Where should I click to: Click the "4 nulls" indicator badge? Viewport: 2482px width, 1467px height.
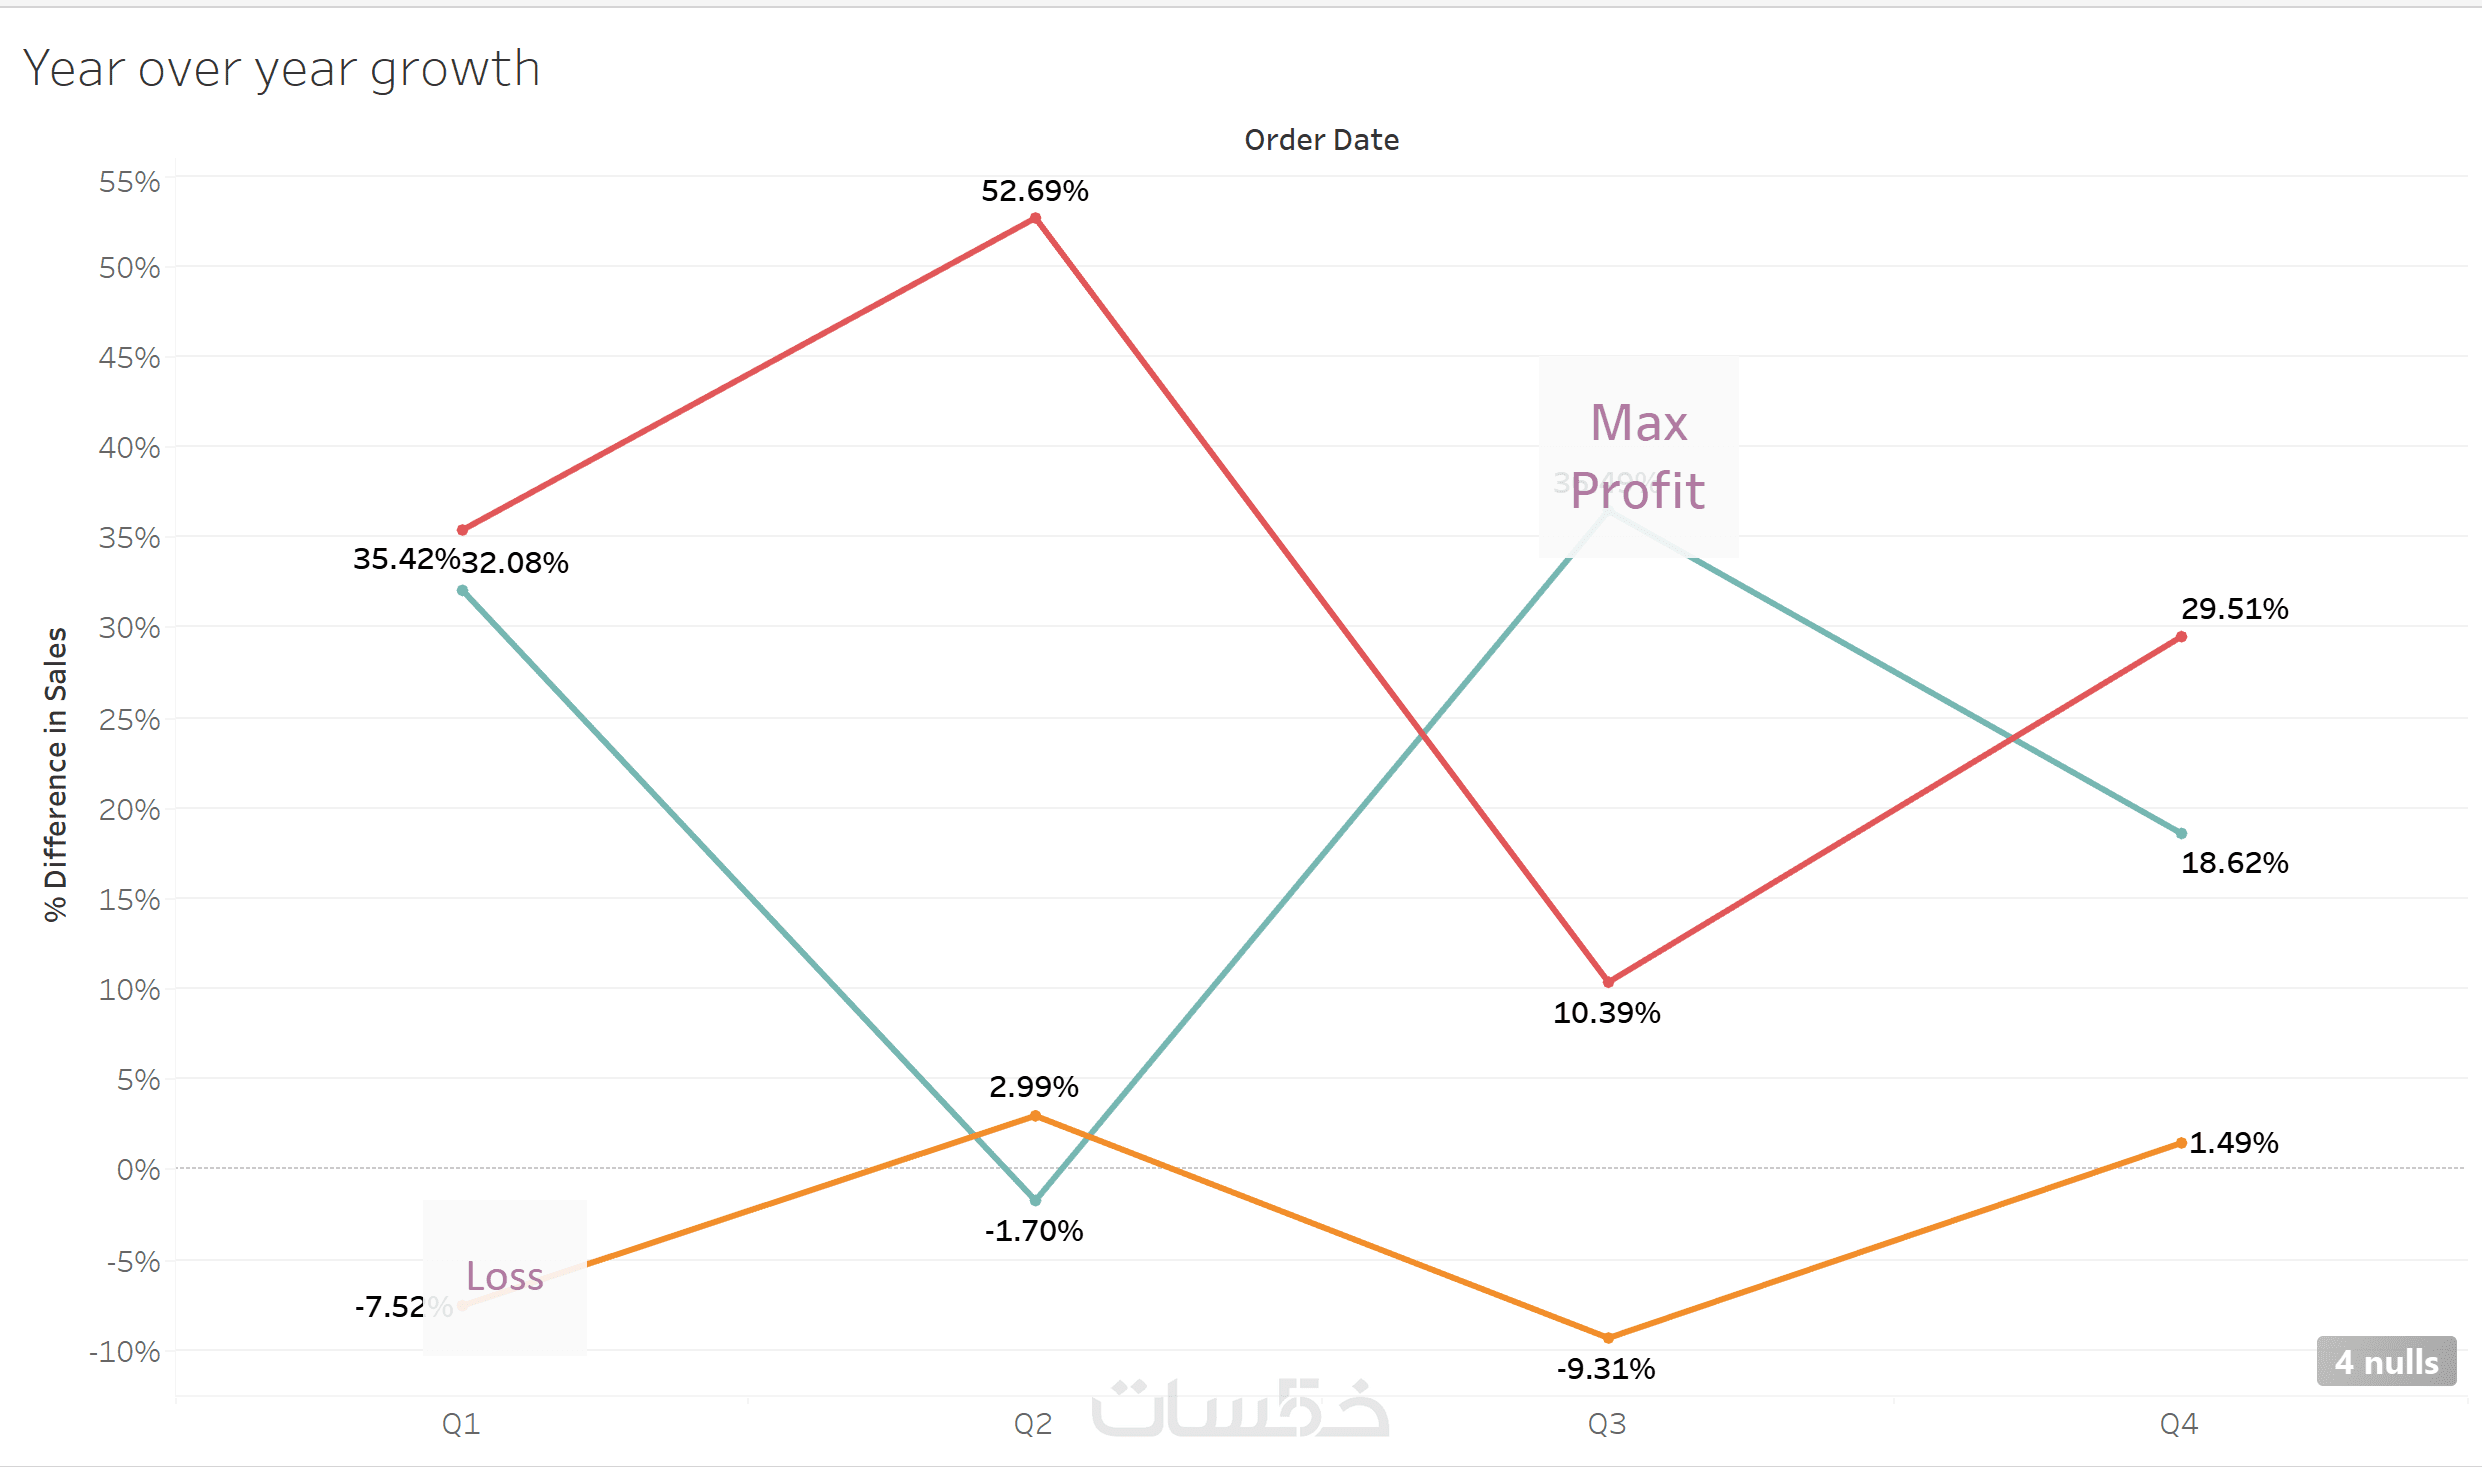click(x=2386, y=1362)
